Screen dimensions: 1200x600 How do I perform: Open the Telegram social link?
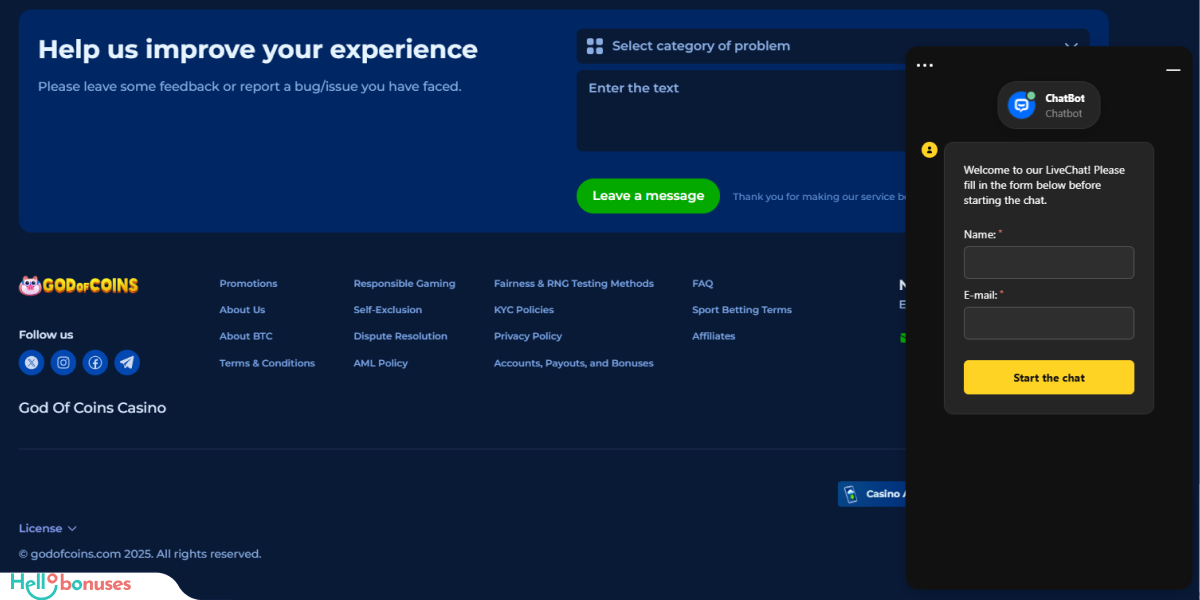pos(127,363)
